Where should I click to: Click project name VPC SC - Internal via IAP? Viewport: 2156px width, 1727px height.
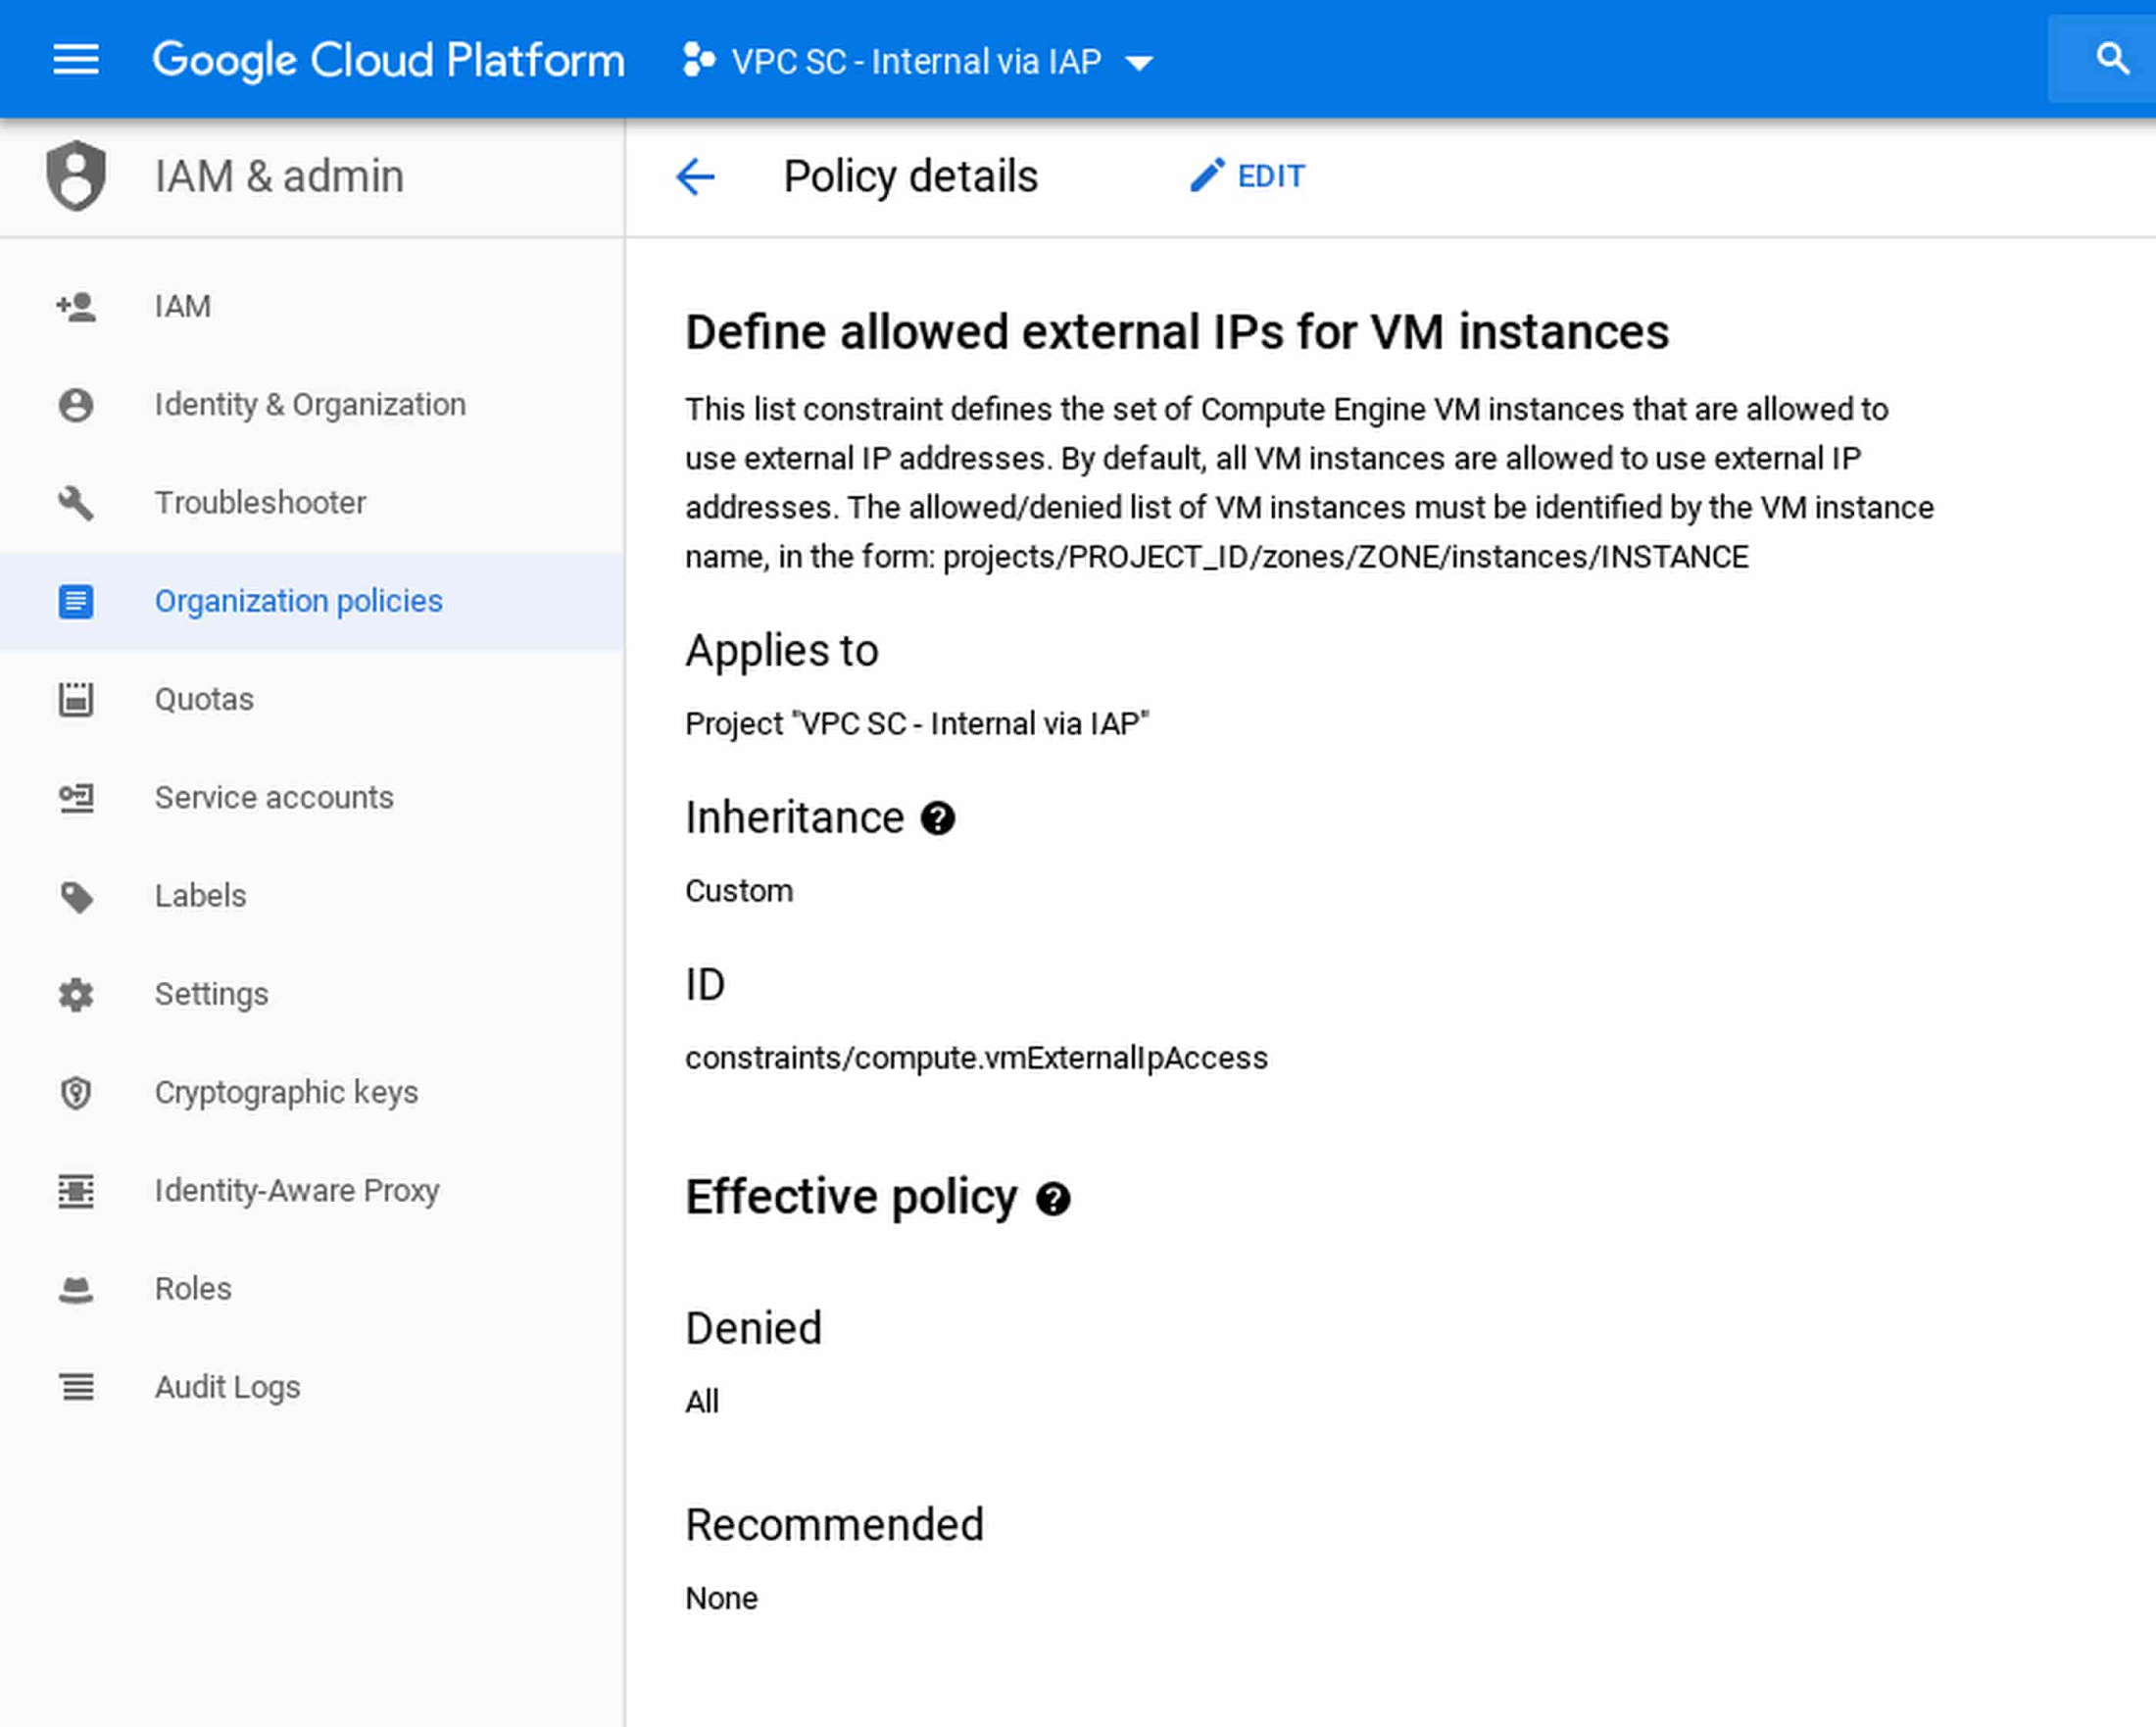(916, 62)
